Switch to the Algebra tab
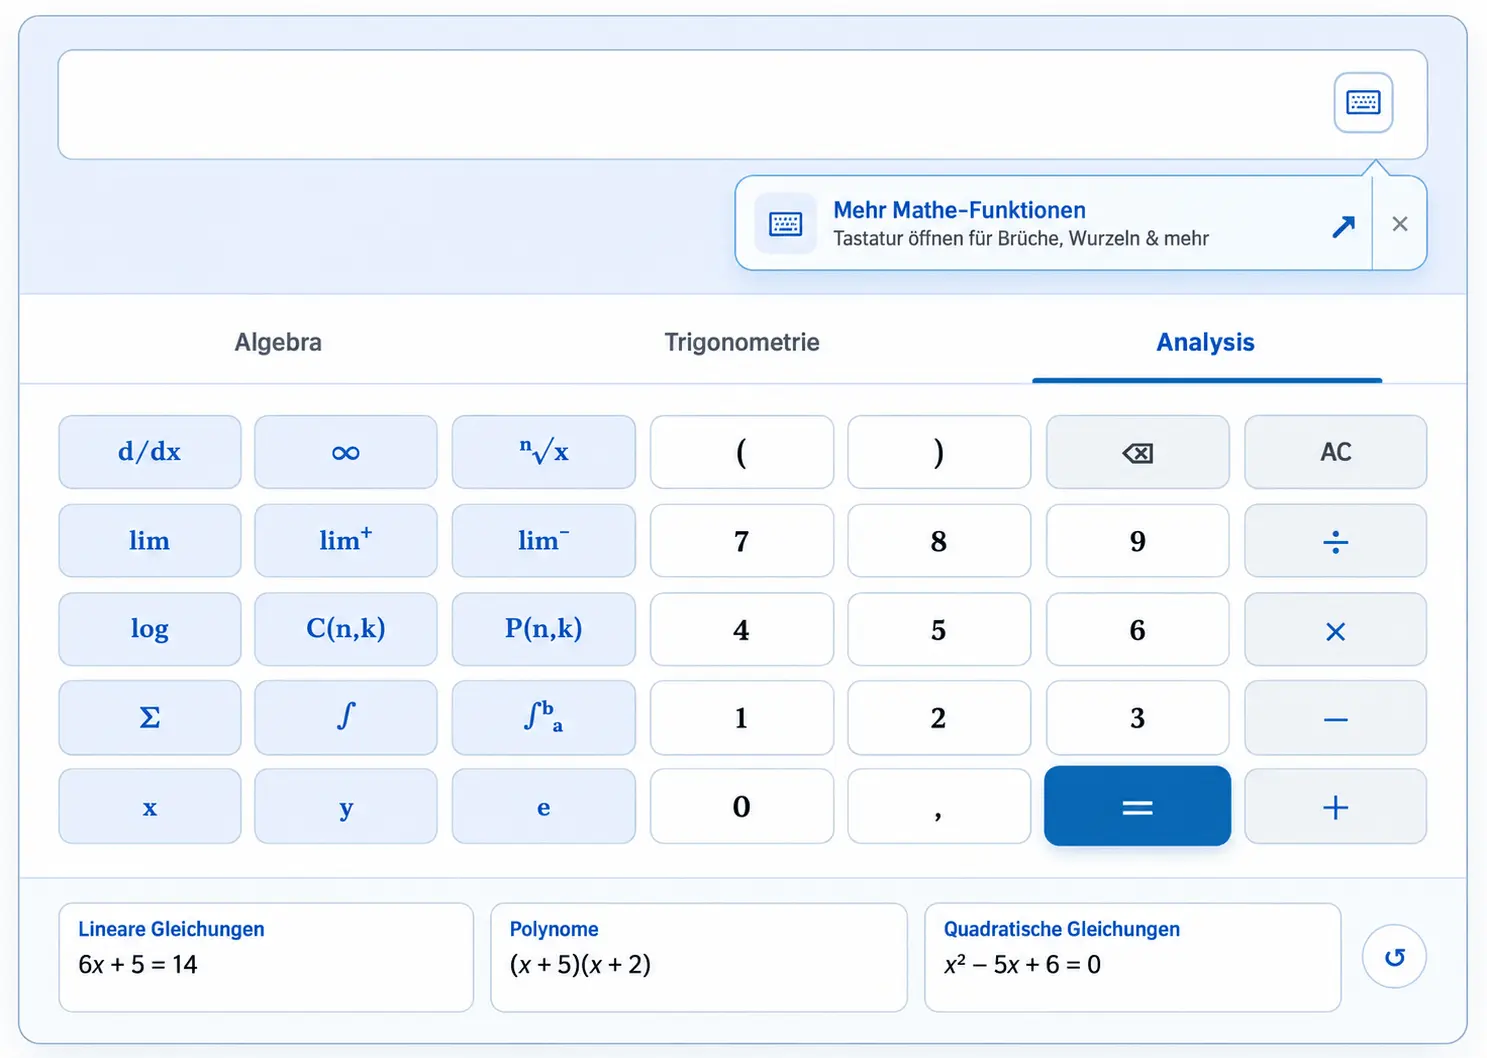Screen dimensions: 1487x1058 278,342
